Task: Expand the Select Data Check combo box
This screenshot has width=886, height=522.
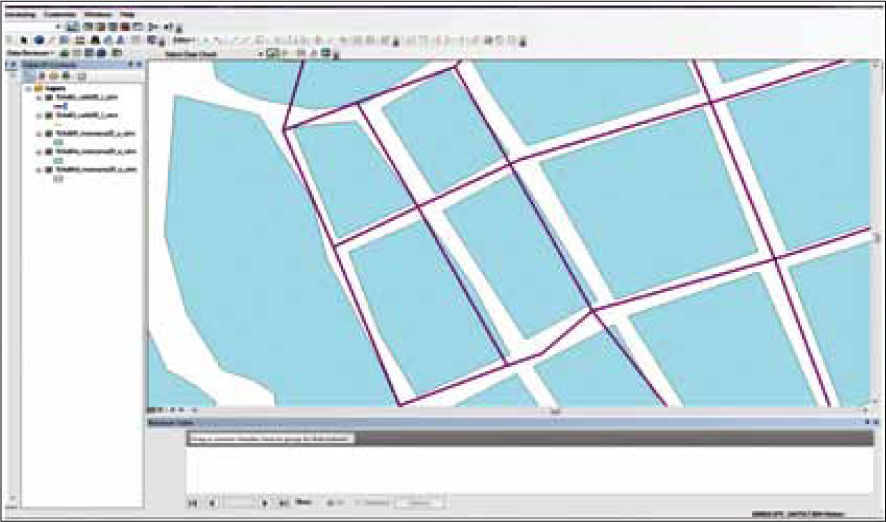Action: click(x=259, y=52)
